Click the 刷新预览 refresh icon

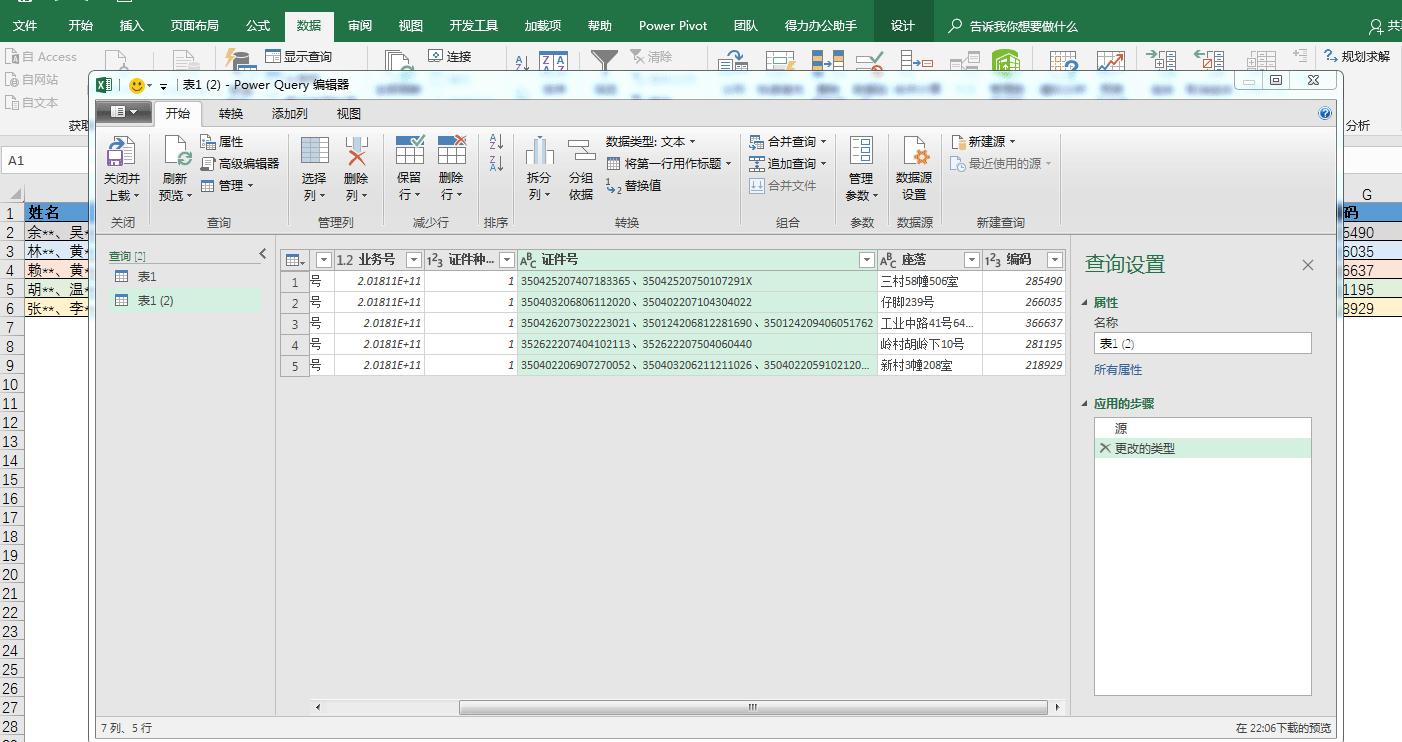(x=175, y=152)
